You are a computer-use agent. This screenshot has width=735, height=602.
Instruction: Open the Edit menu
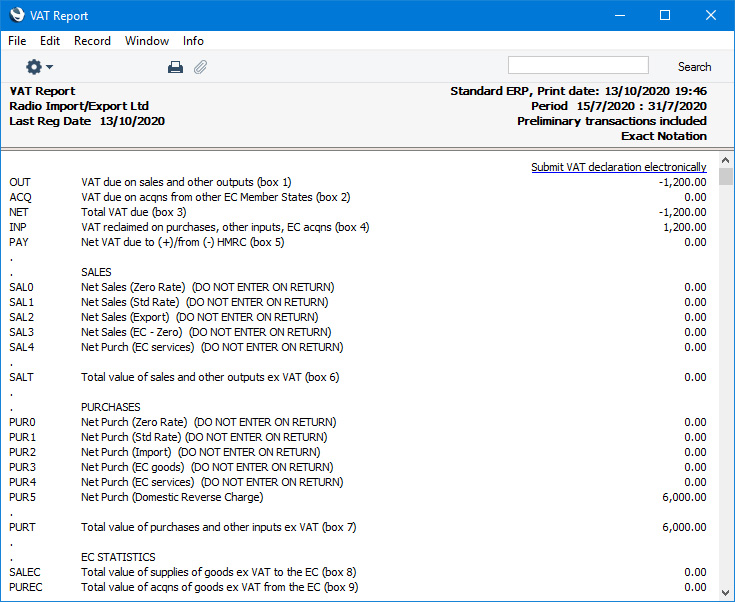pos(50,41)
